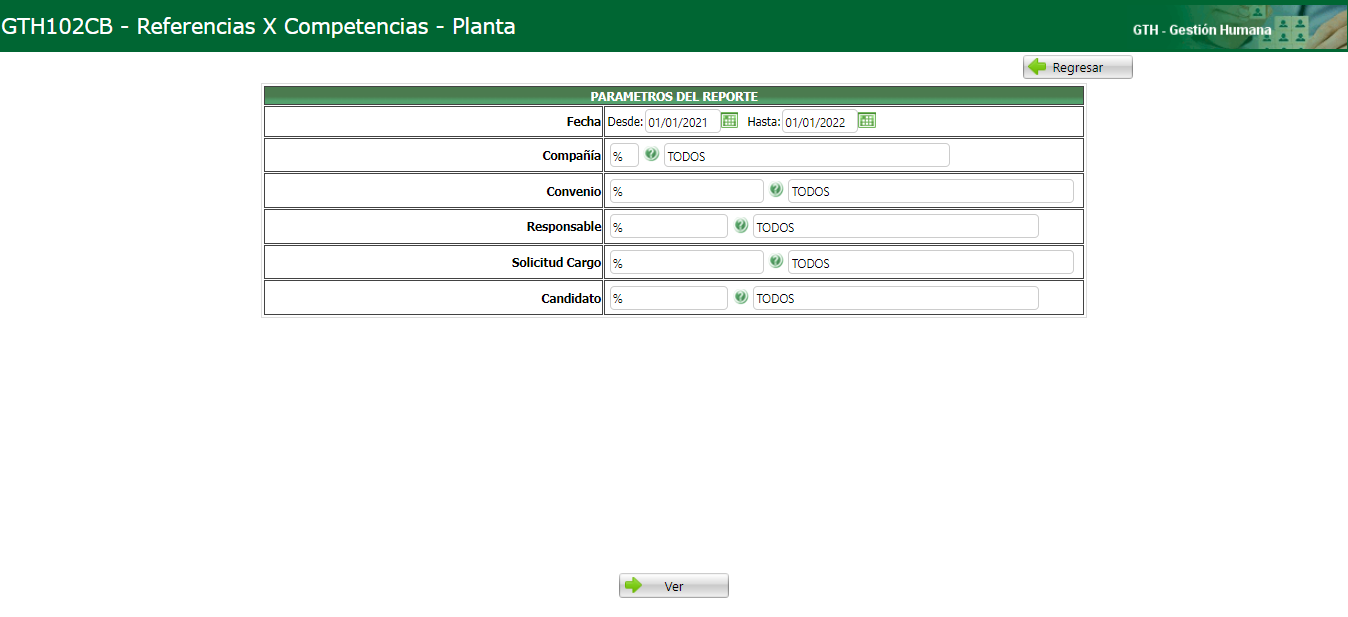Click the Responsable help lookup icon
The image size is (1348, 617).
coord(740,225)
